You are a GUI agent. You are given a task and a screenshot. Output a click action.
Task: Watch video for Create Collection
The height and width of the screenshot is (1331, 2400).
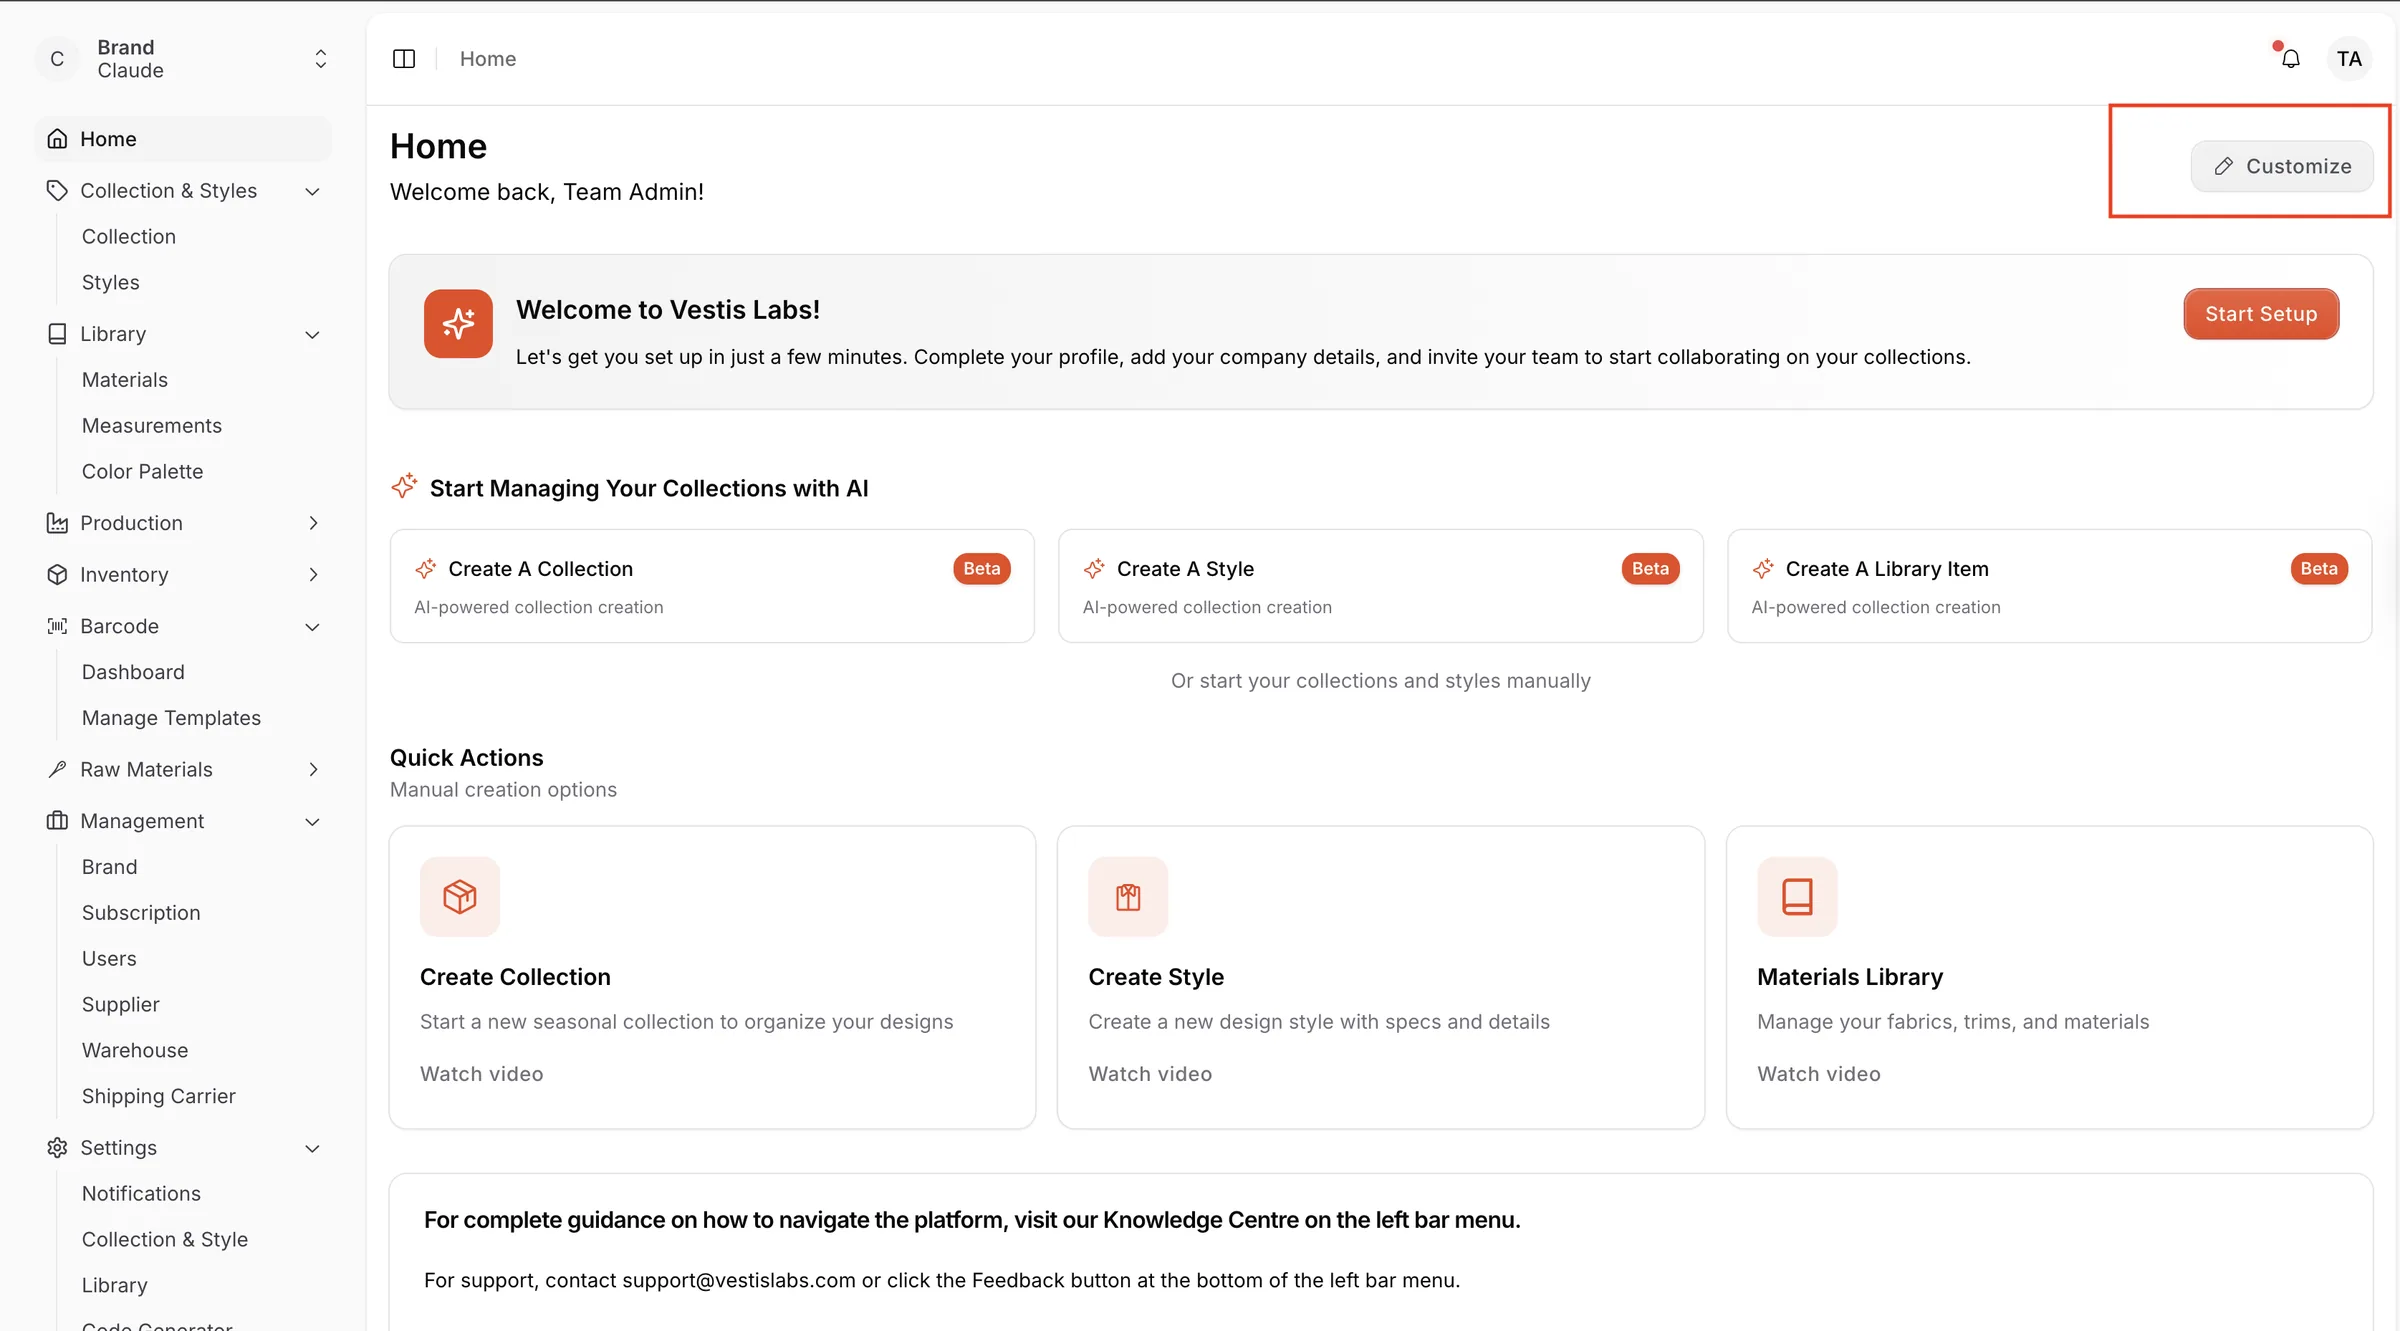[482, 1074]
